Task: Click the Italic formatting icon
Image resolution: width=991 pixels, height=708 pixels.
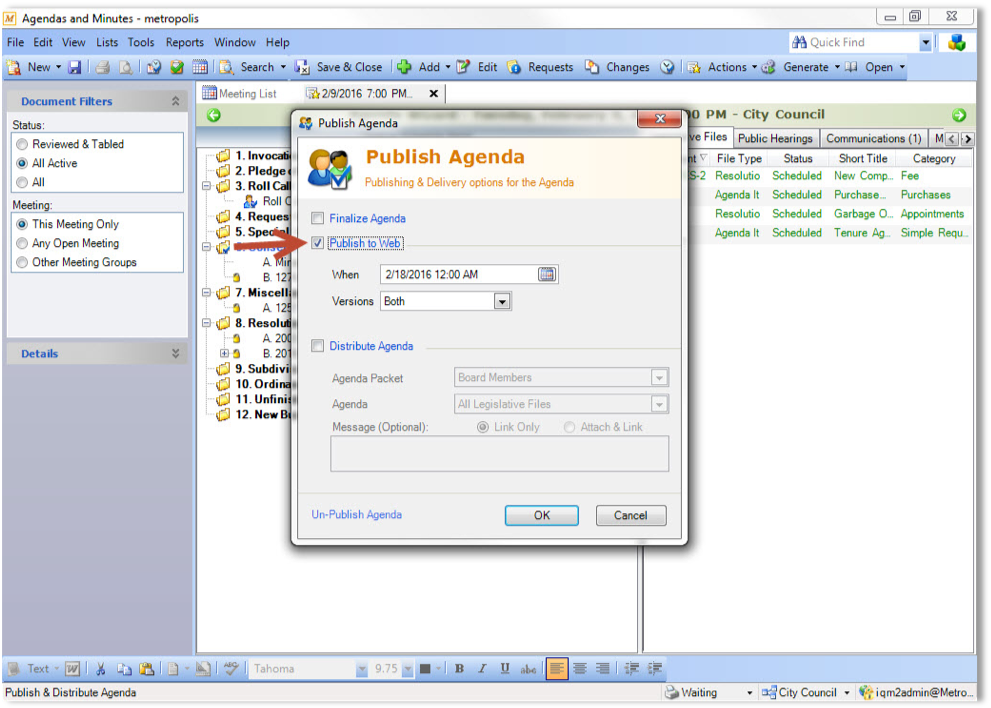Action: click(x=482, y=669)
